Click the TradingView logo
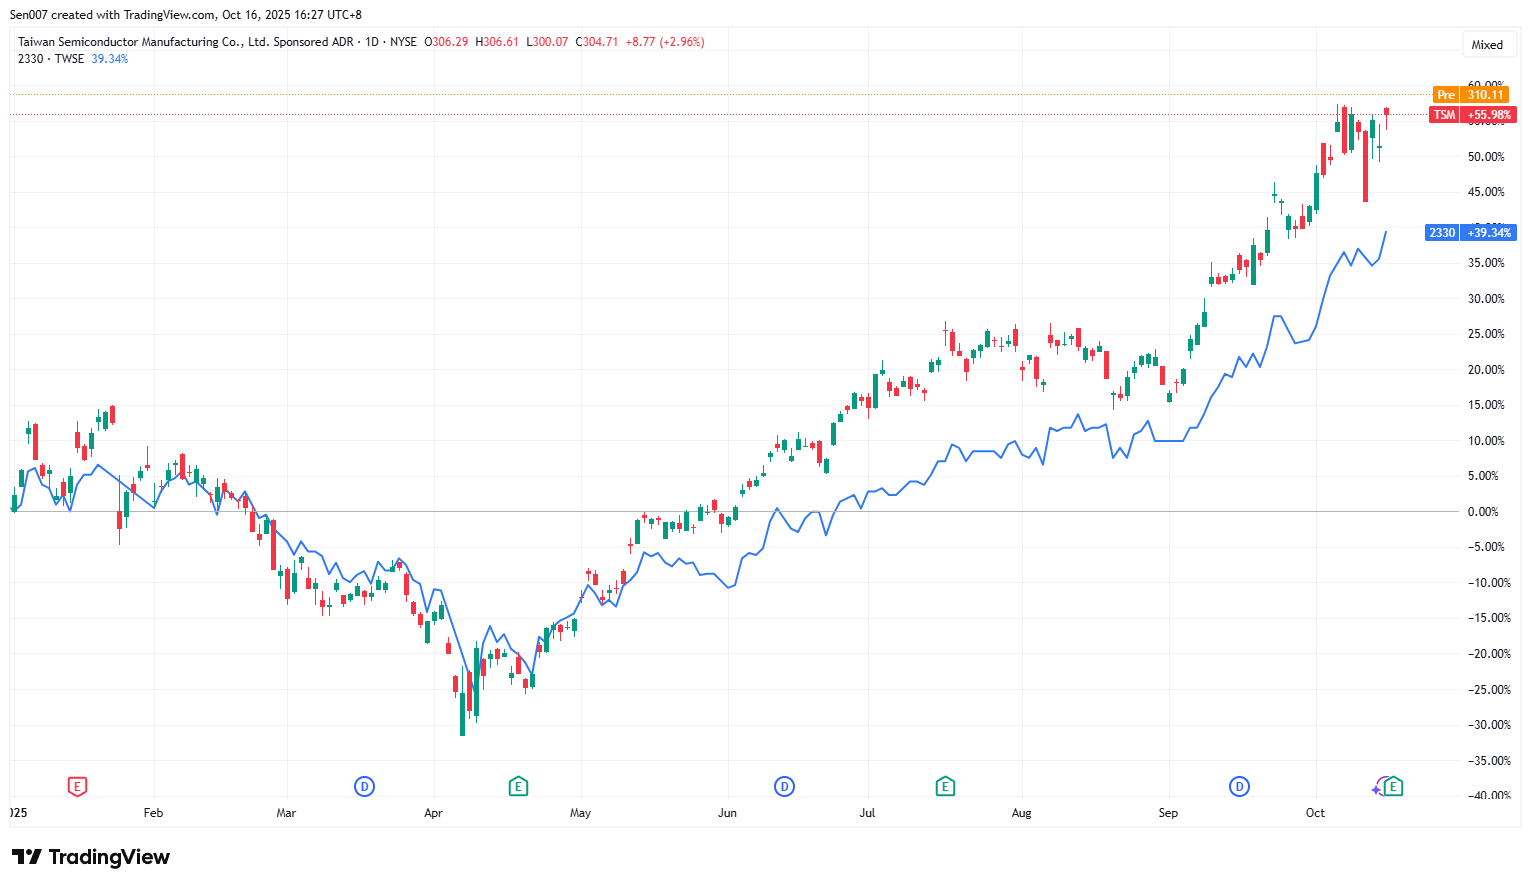Viewport: 1531px width, 887px height. click(91, 857)
